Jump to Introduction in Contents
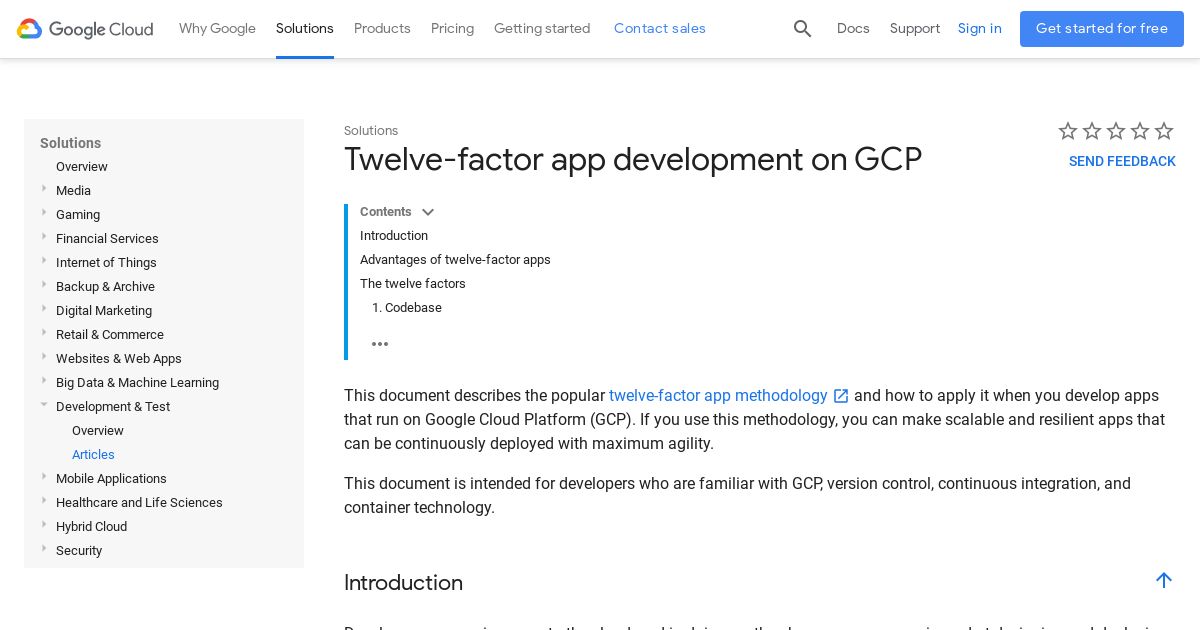Viewport: 1200px width, 630px height. pos(394,236)
